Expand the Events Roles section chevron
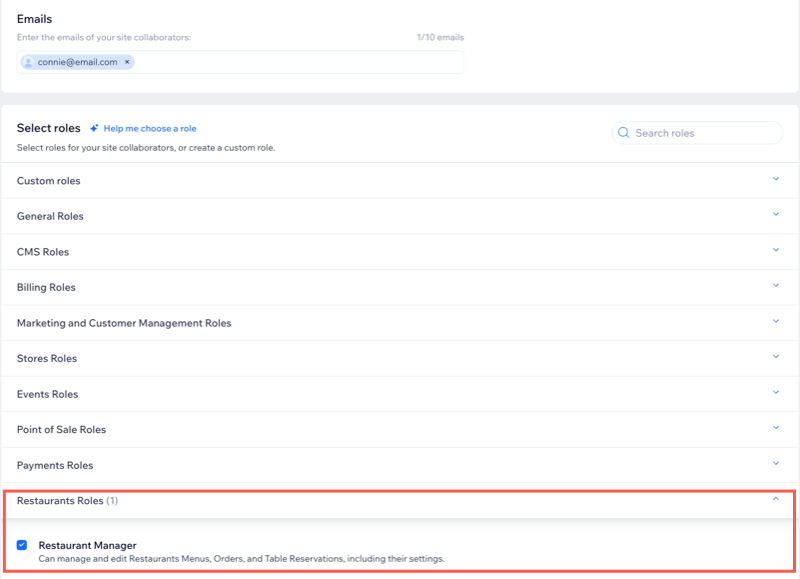The image size is (800, 579). (776, 392)
